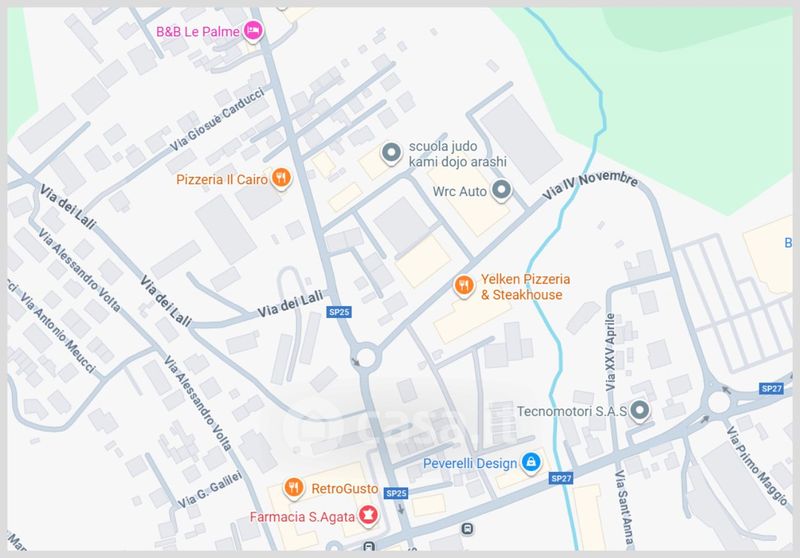Click the SP25 road shield near Via dei Lali
The image size is (800, 558).
pos(339,312)
